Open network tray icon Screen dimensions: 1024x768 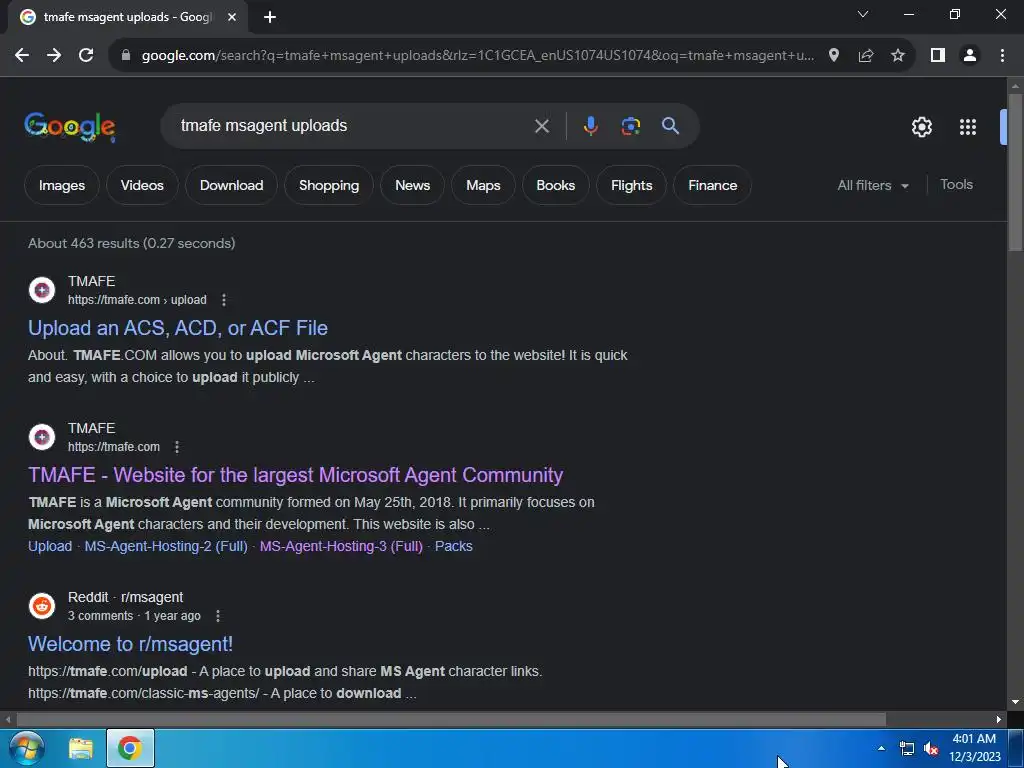907,748
